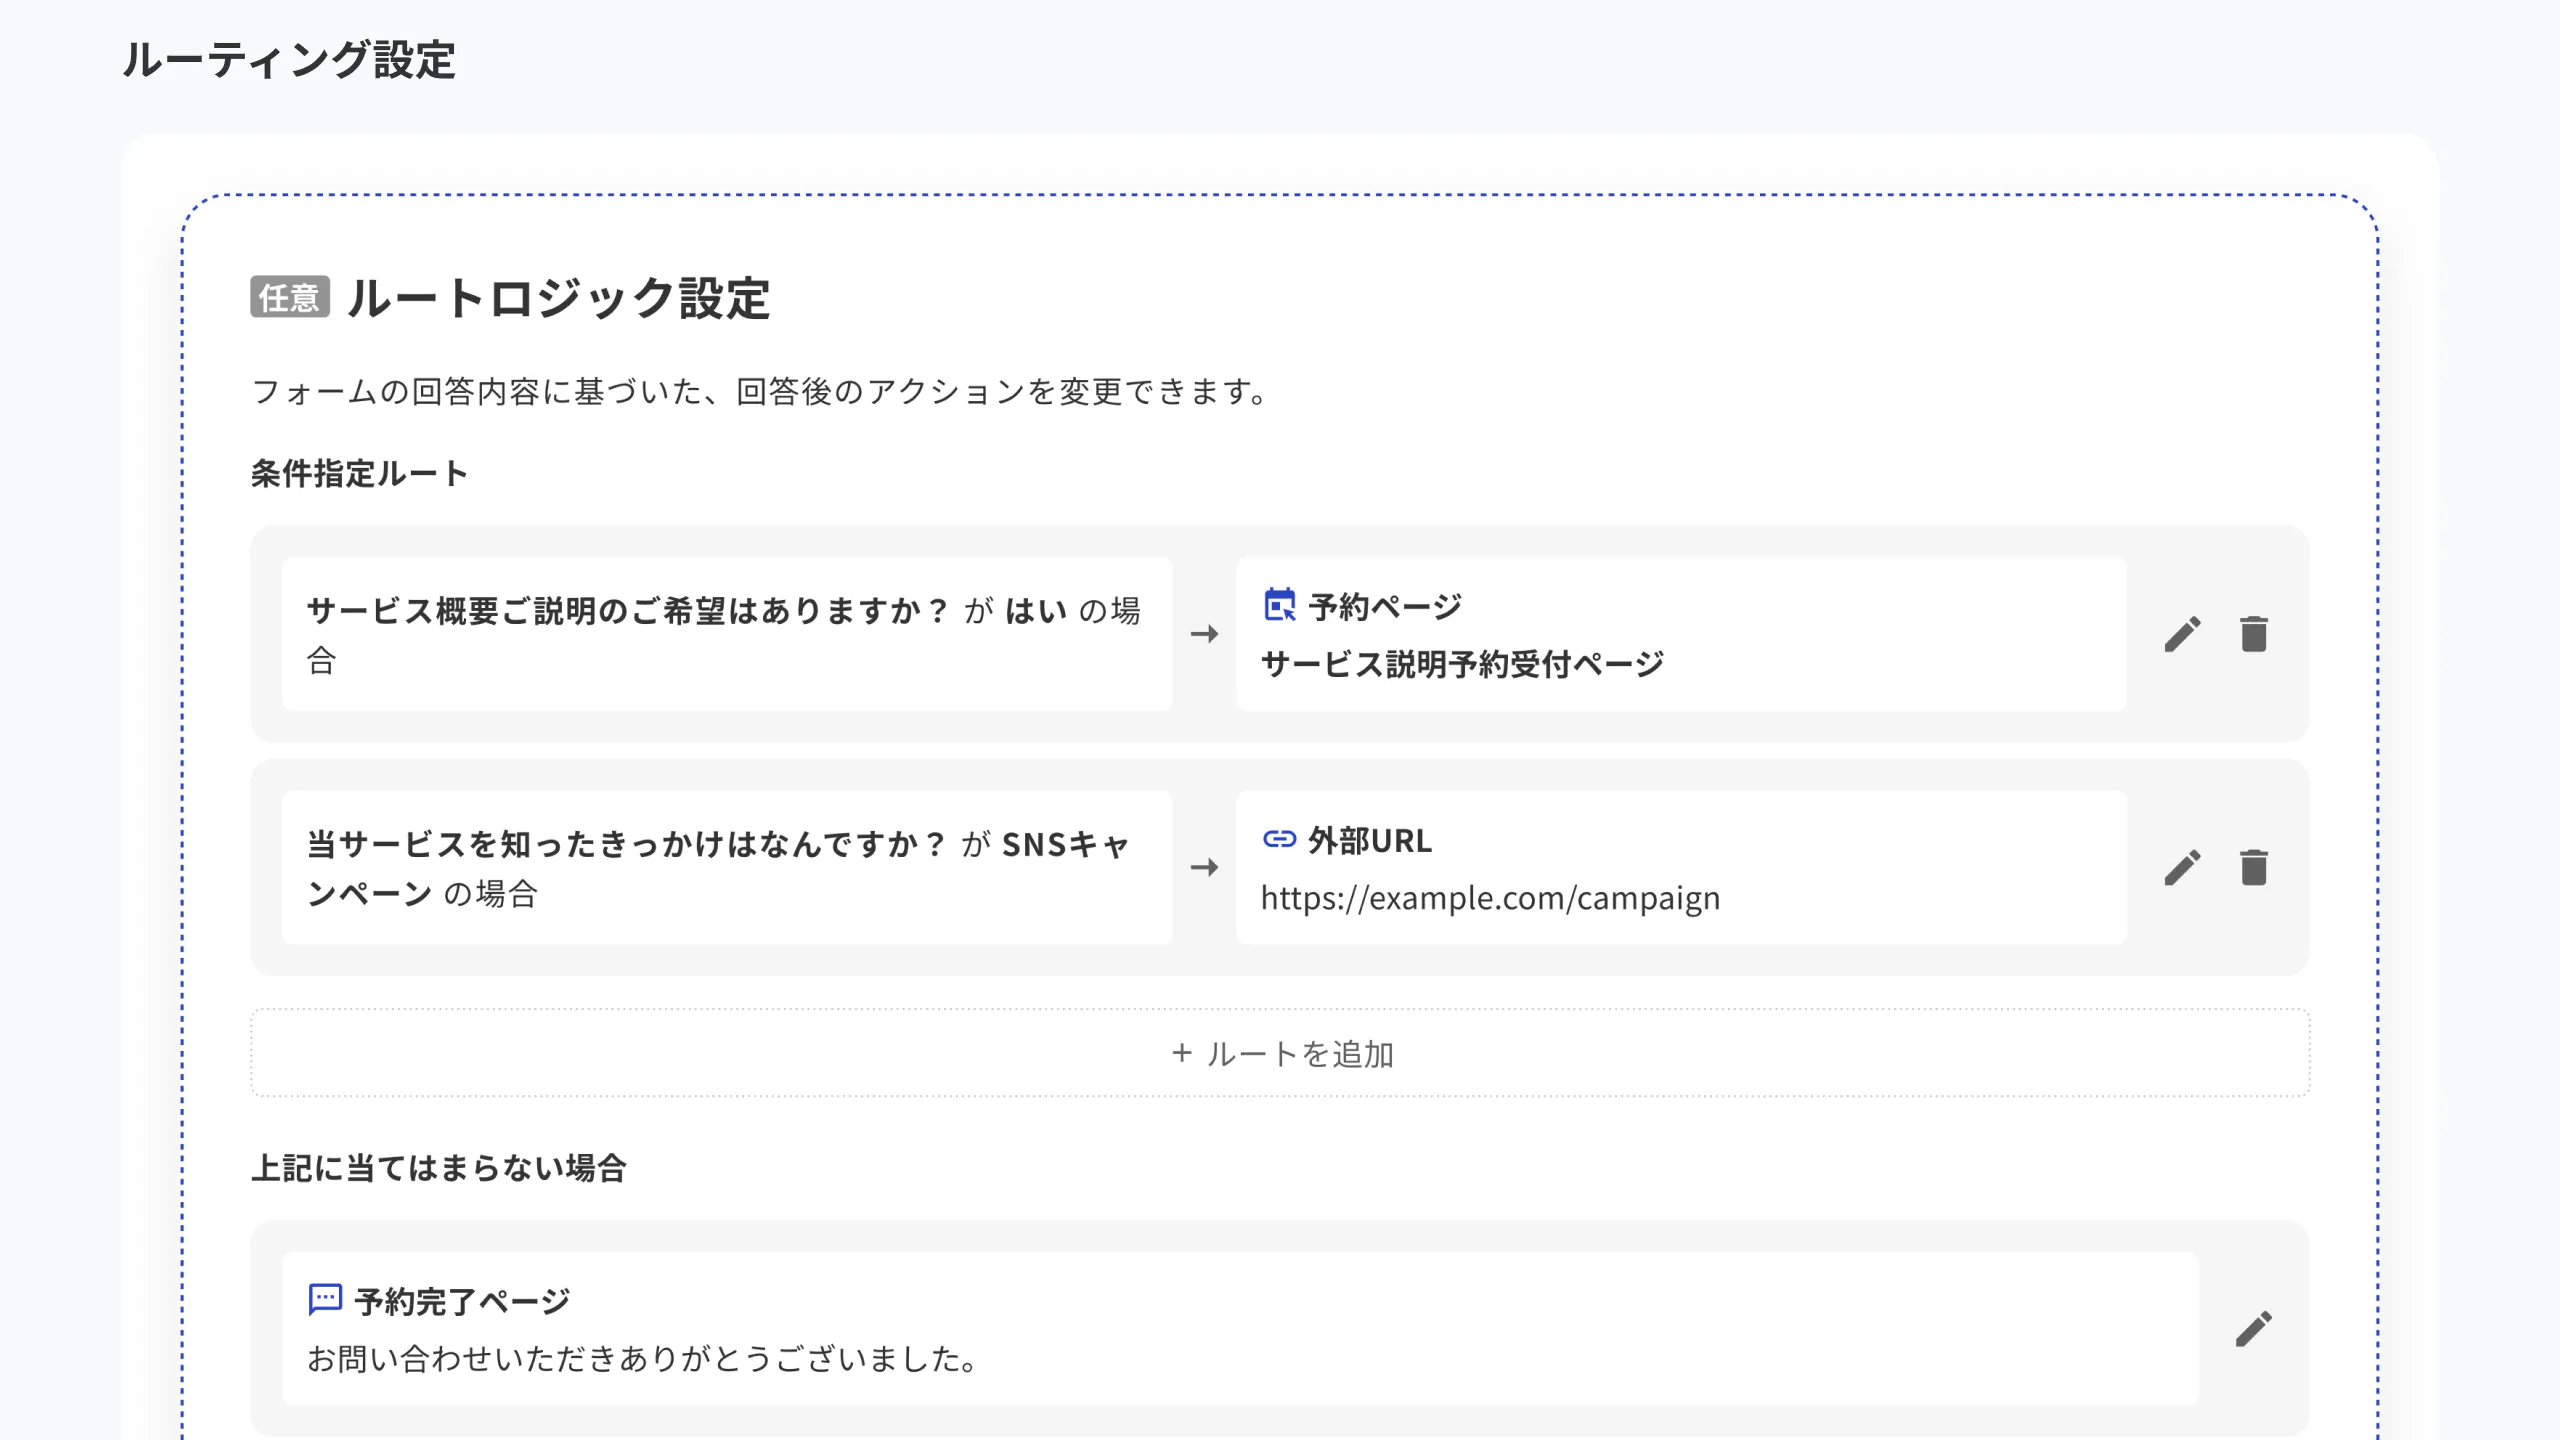
Task: Click the サービス概要ご説明 condition box
Action: [x=728, y=634]
